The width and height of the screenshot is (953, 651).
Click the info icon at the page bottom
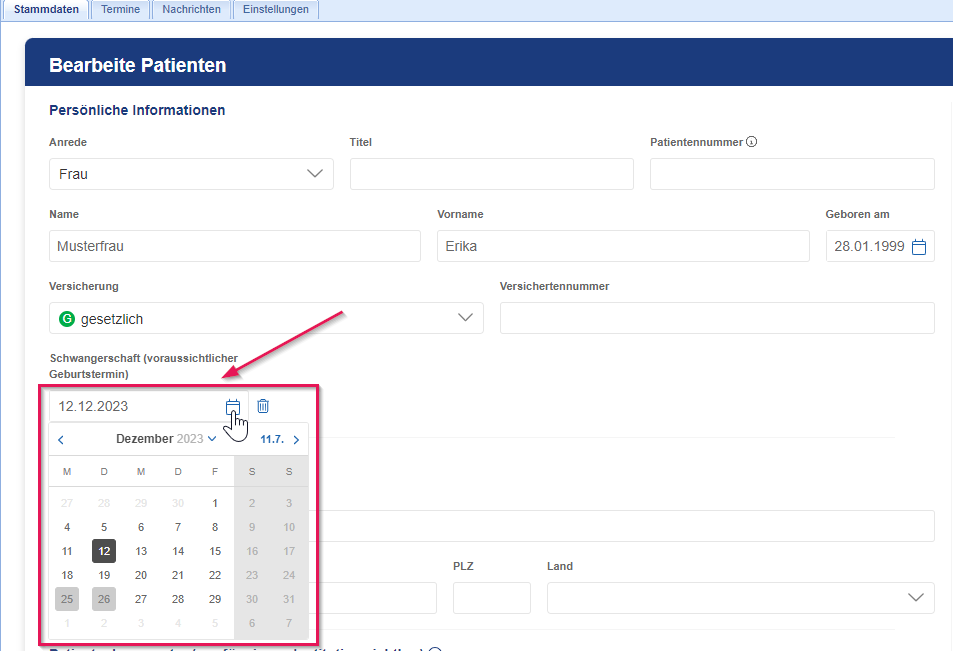click(x=435, y=649)
